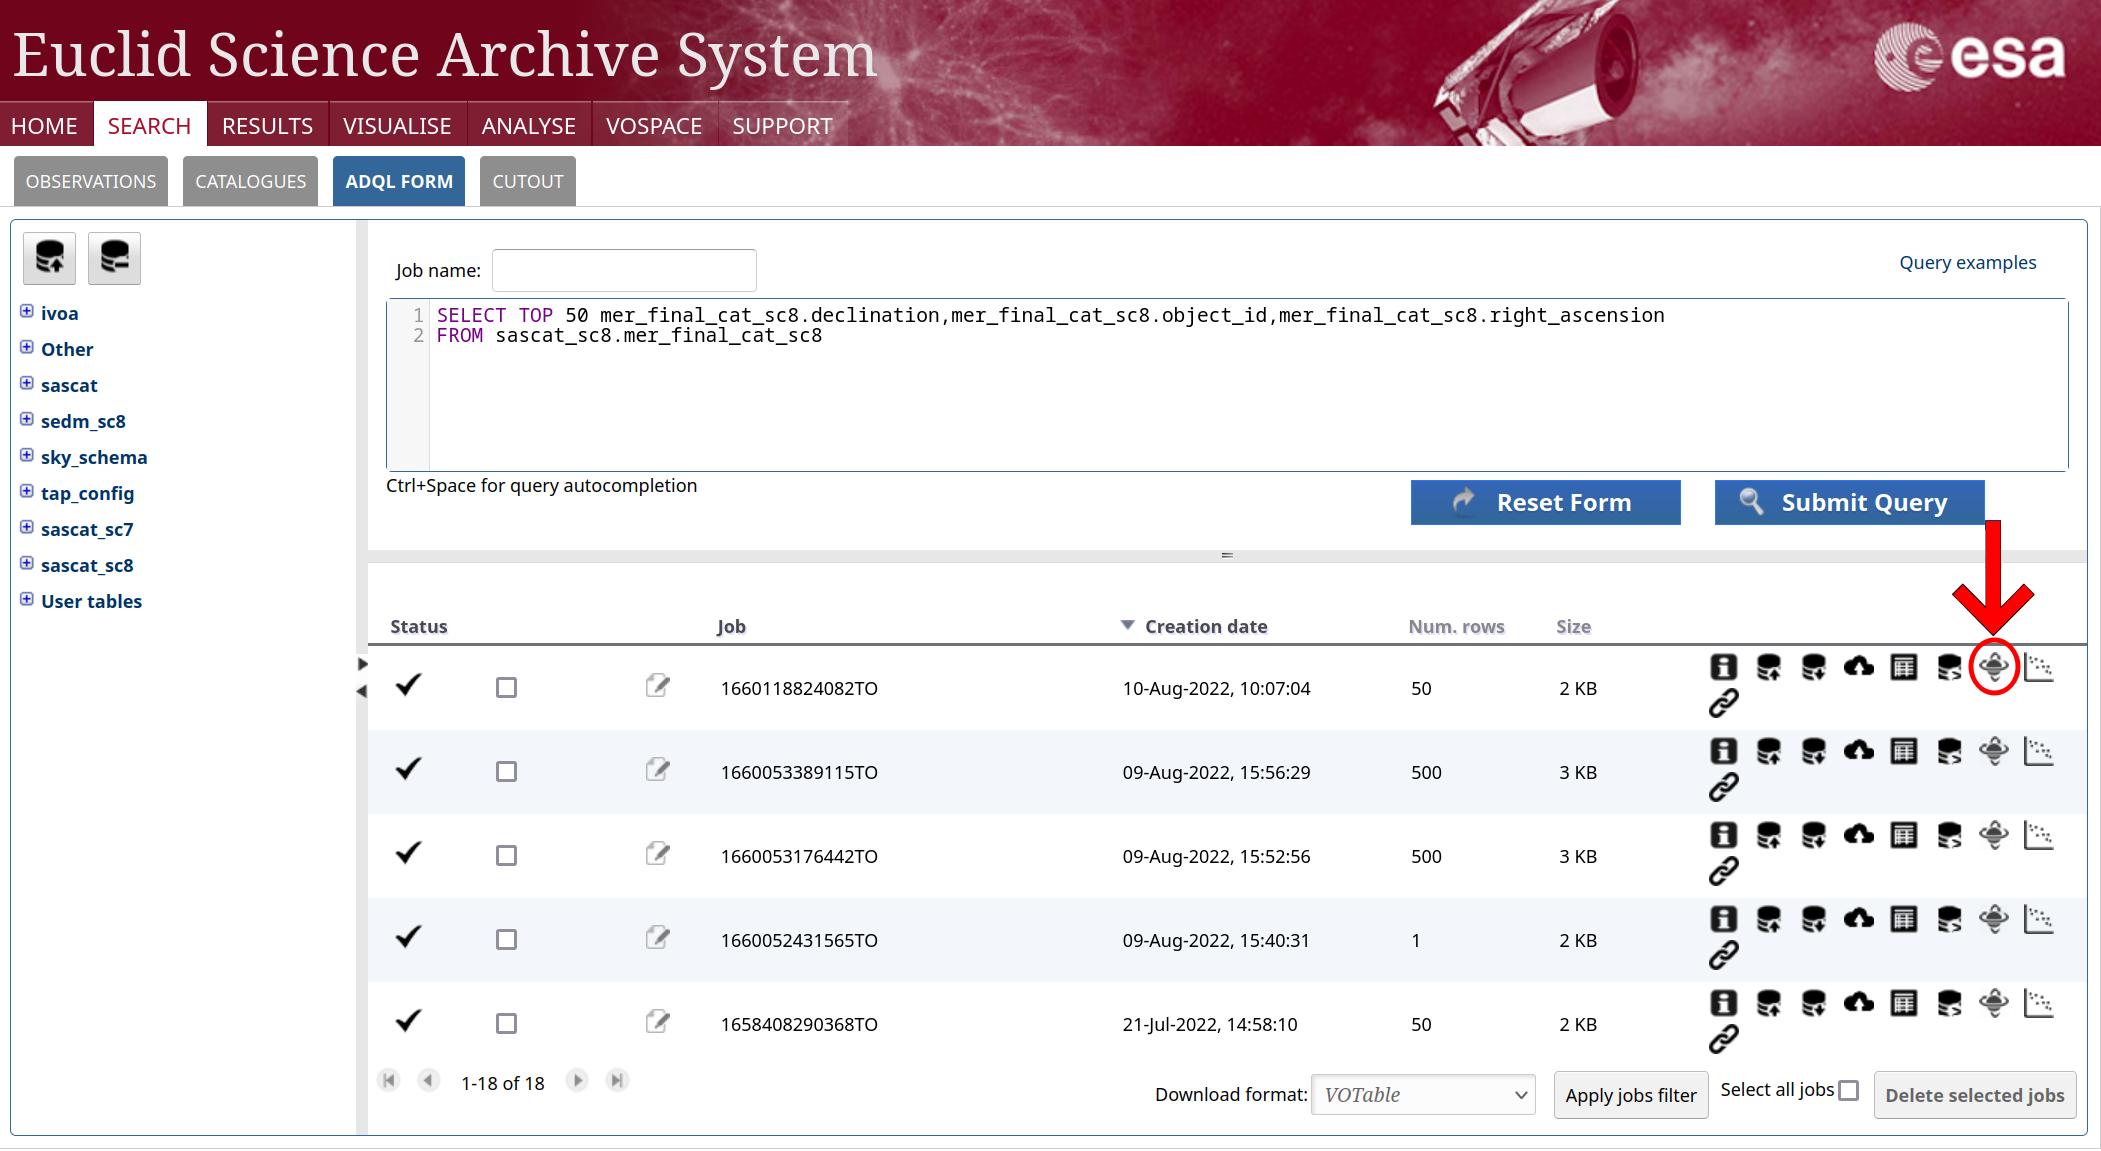Click chain link icon for job 1660052431565TO
This screenshot has width=2101, height=1151.
(x=1723, y=956)
